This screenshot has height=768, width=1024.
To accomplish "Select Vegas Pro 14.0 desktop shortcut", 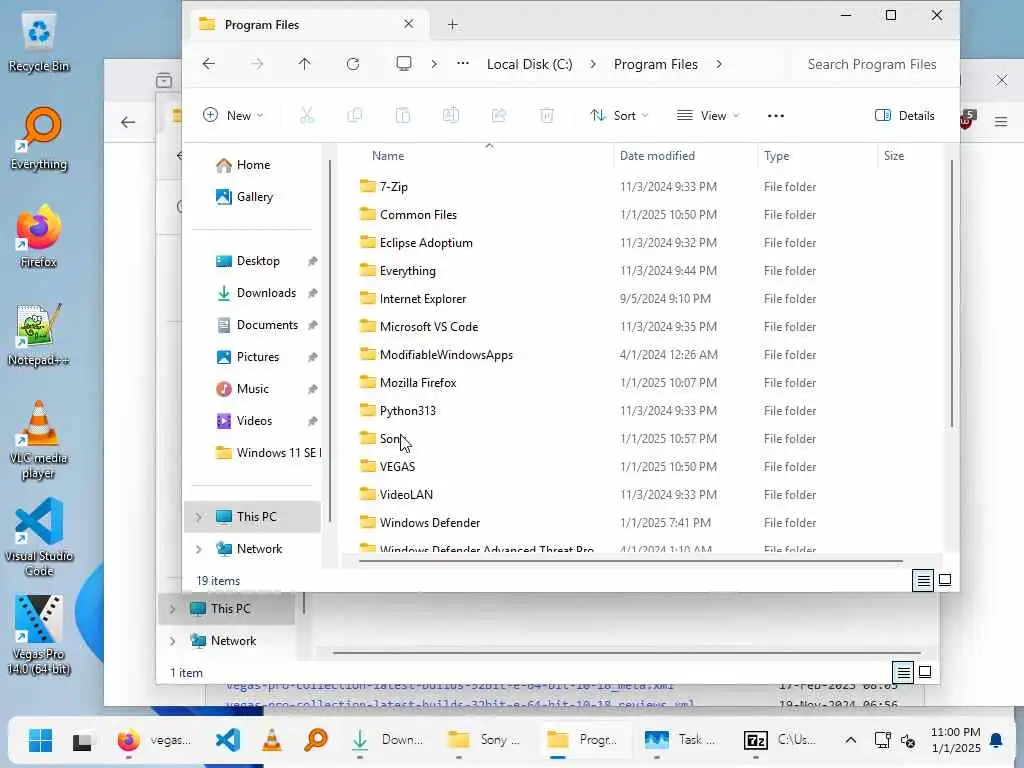I will point(39,635).
